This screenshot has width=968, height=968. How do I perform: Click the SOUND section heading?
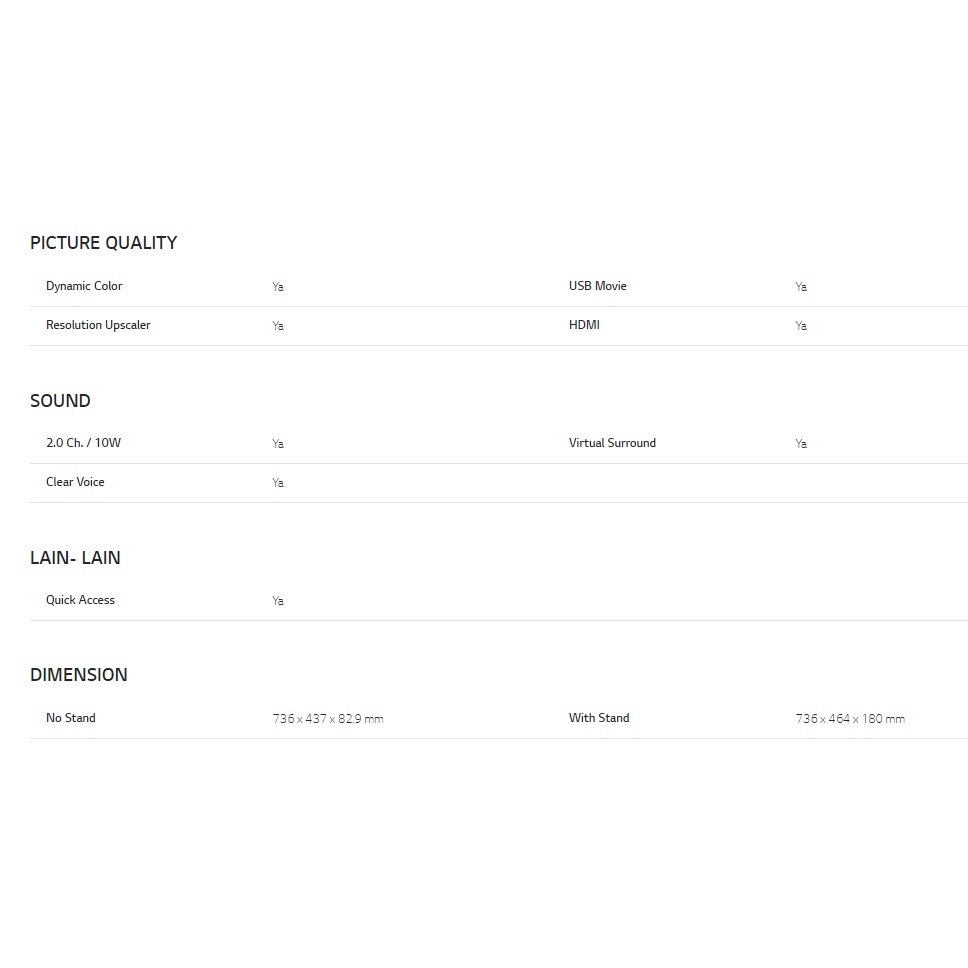click(x=60, y=401)
